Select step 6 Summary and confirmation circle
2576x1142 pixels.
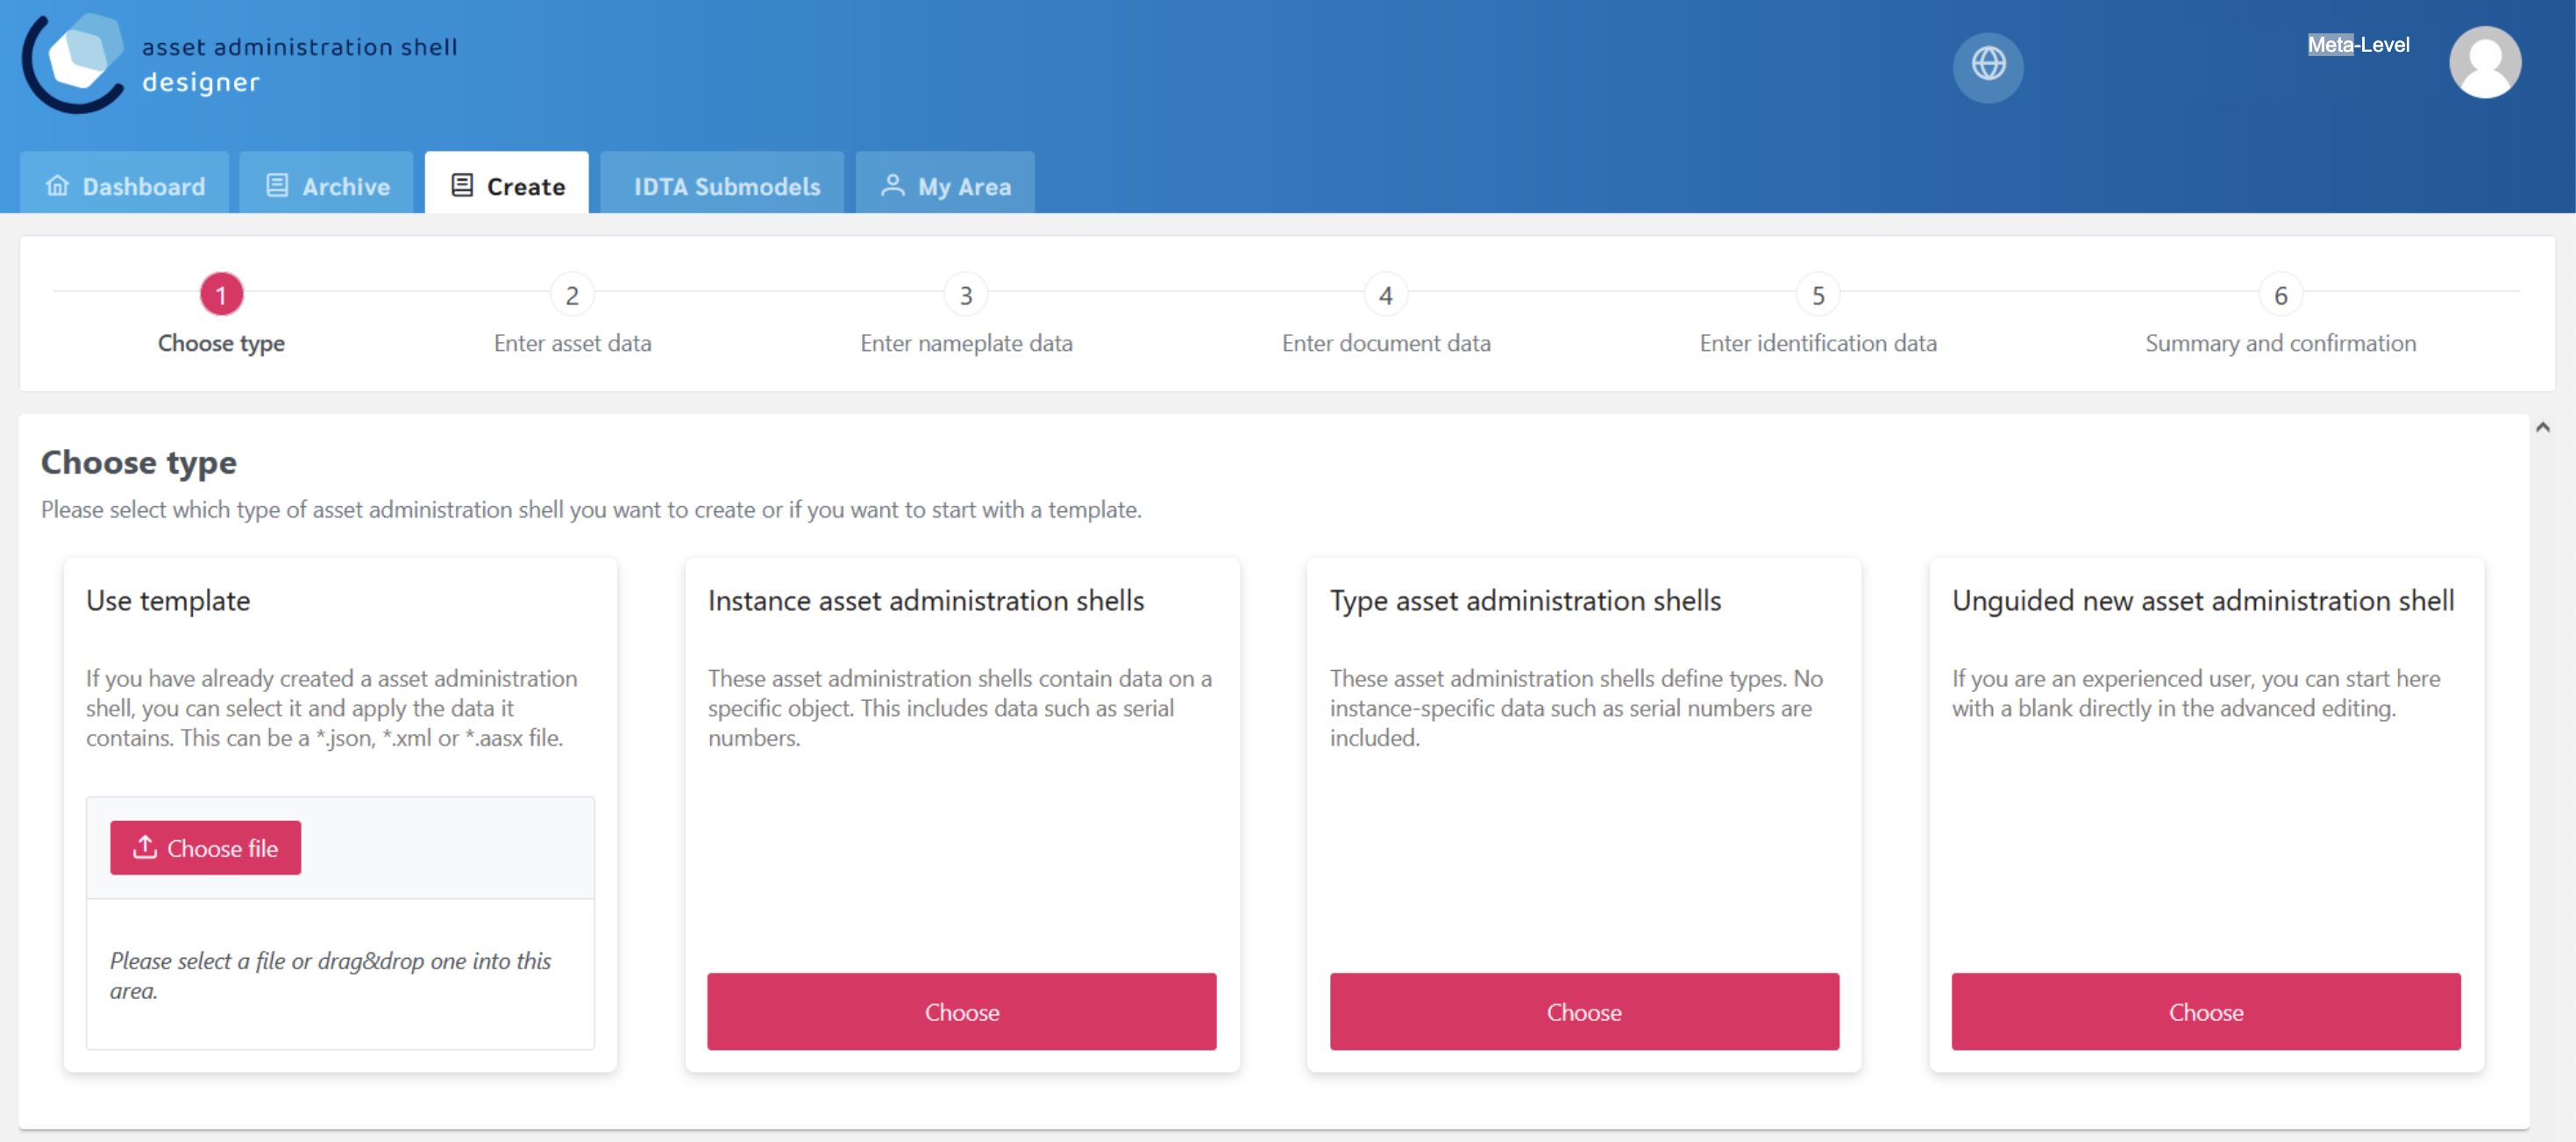pyautogui.click(x=2281, y=294)
